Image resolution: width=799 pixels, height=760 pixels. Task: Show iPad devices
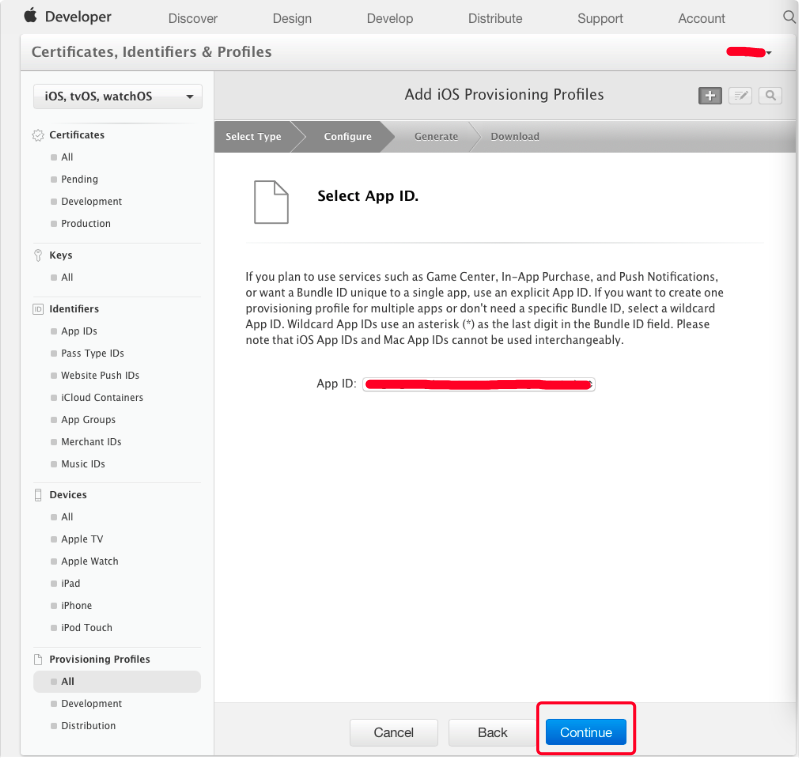(70, 584)
